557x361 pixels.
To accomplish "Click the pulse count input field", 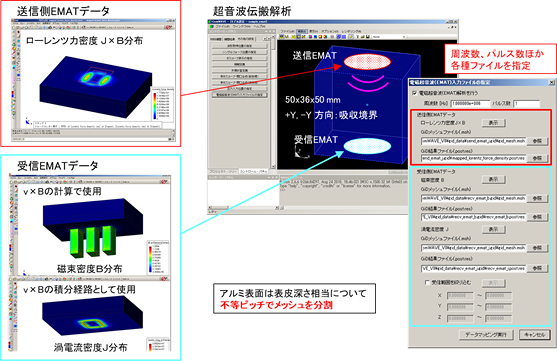I will coord(527,104).
